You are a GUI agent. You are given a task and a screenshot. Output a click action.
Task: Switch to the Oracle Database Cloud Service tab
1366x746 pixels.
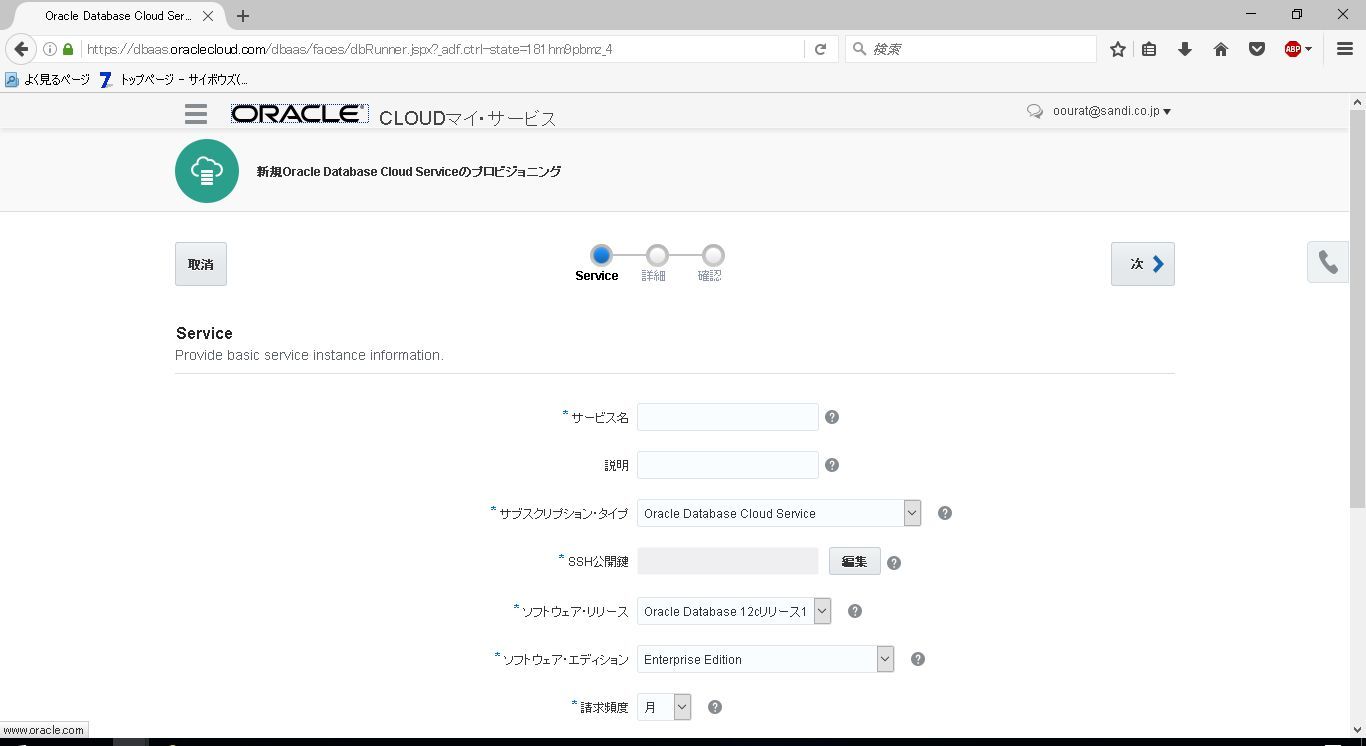coord(116,16)
